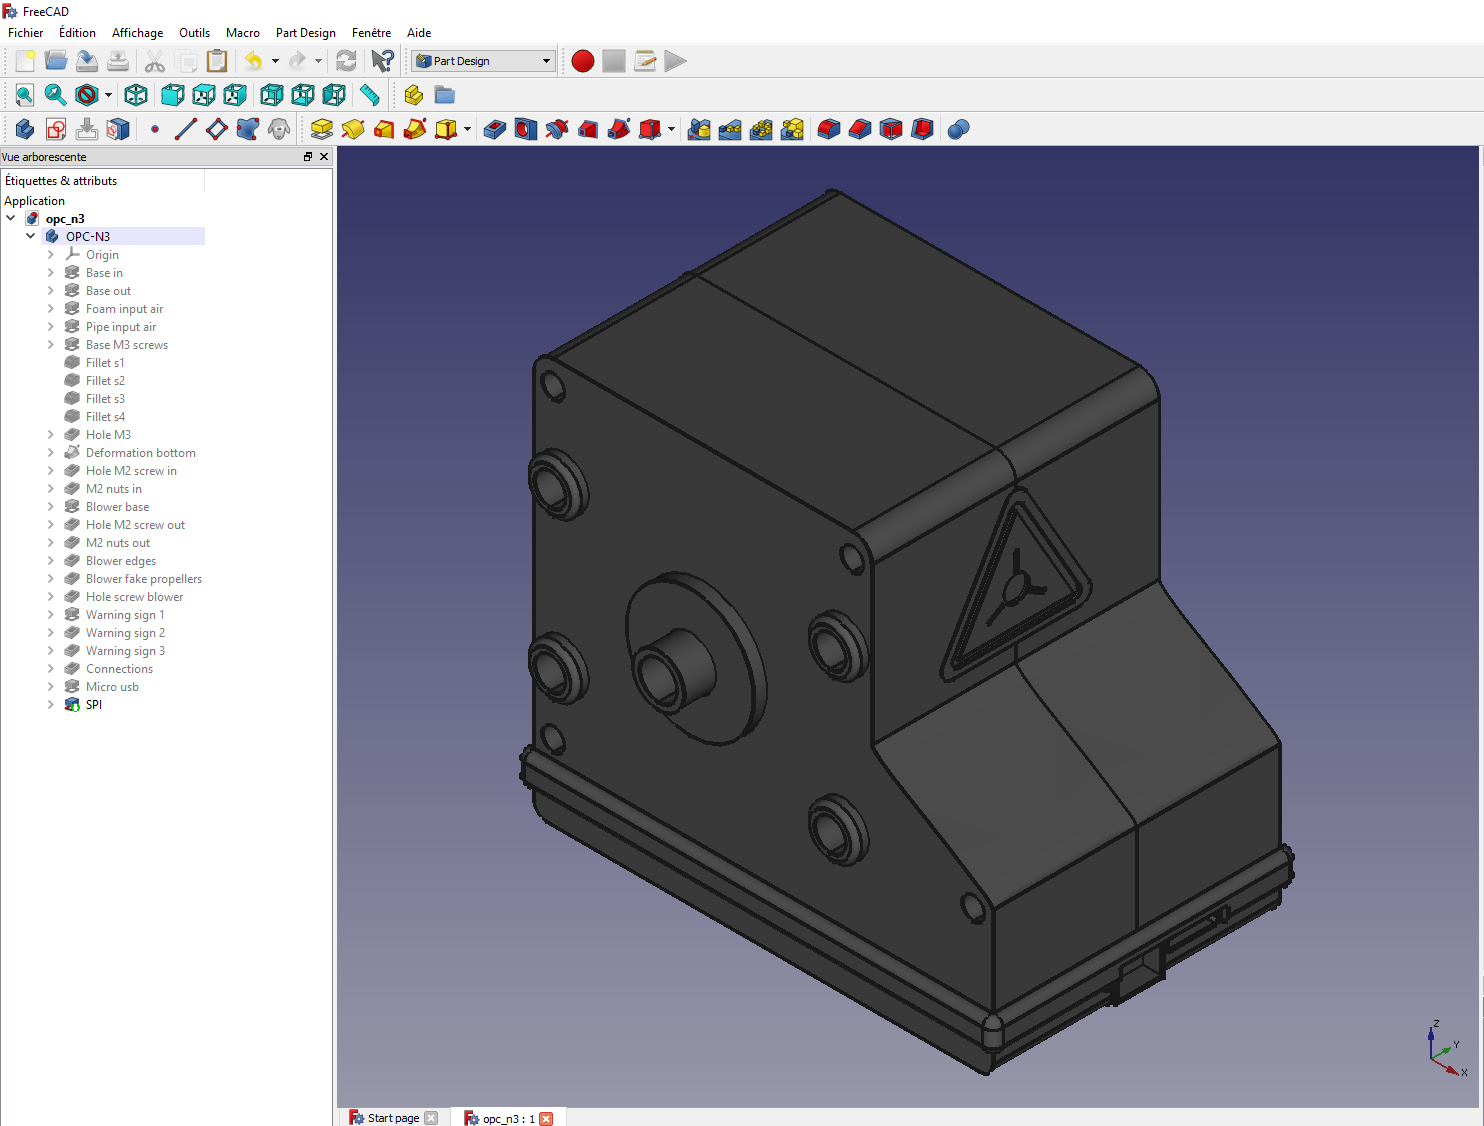Collapse the opc_n3 document node

click(11, 218)
